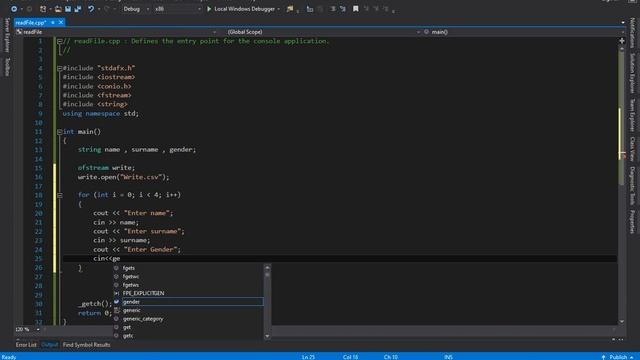640x360 pixels.
Task: Click the INS indicator in status bar
Action: [x=448, y=357]
